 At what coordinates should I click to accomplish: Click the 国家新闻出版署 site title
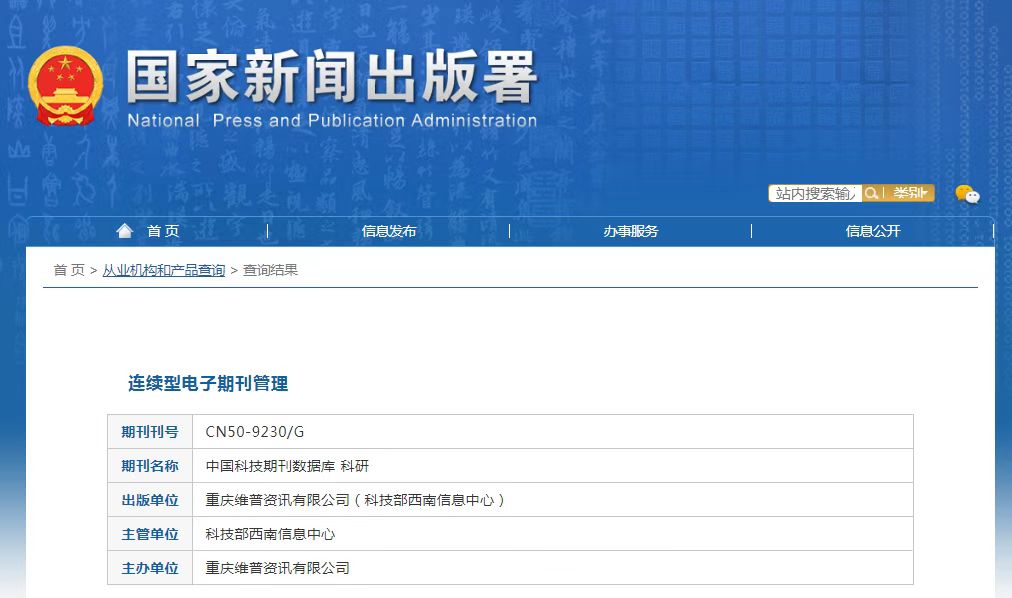pos(332,77)
